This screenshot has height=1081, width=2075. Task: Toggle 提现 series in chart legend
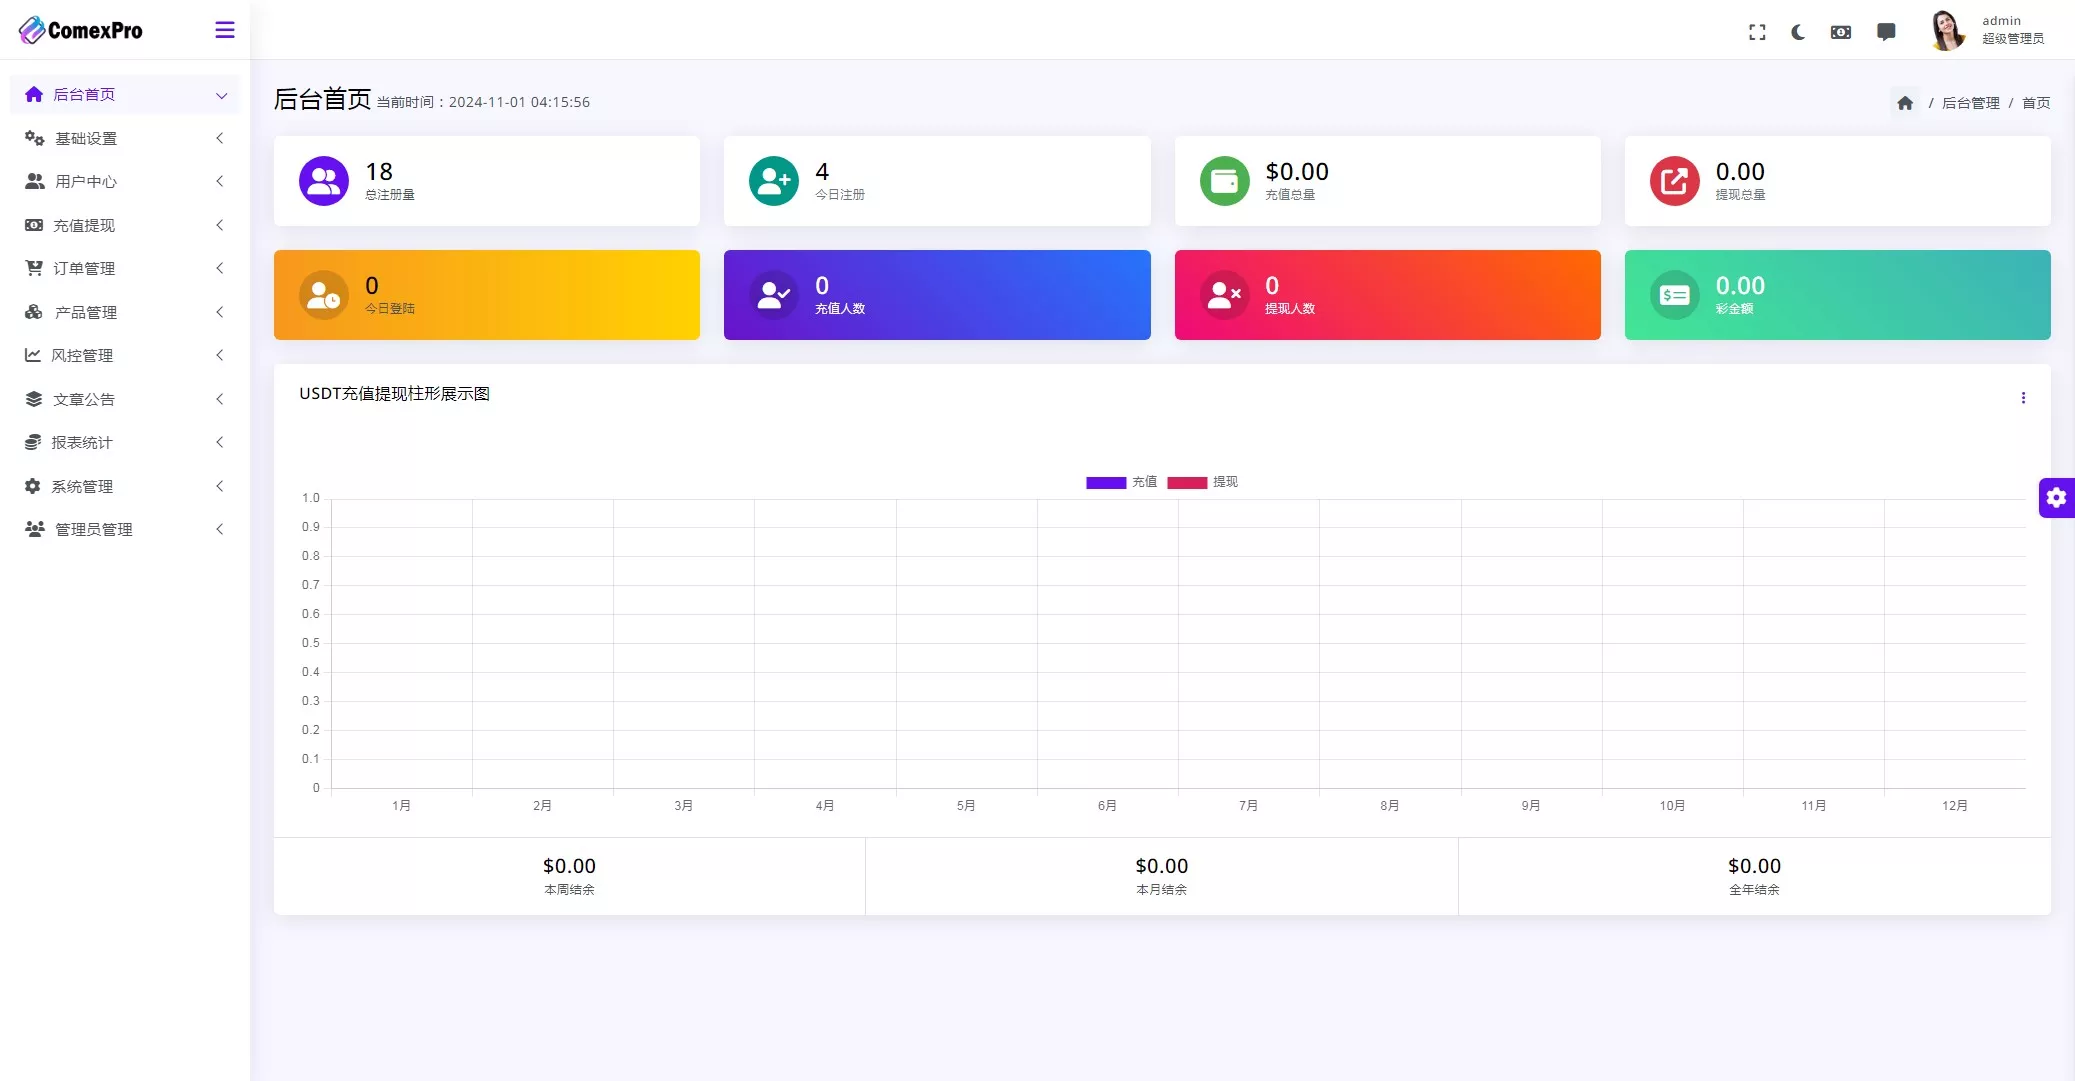tap(1201, 482)
